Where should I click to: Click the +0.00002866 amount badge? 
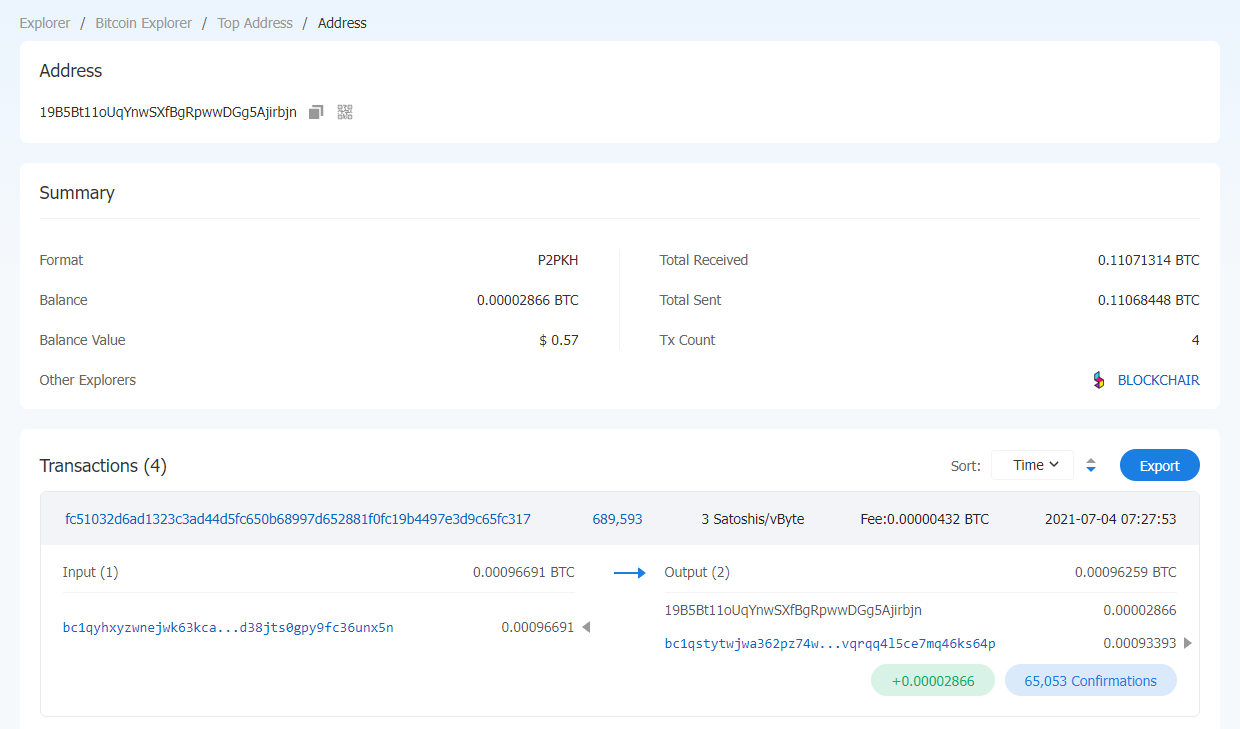(933, 680)
